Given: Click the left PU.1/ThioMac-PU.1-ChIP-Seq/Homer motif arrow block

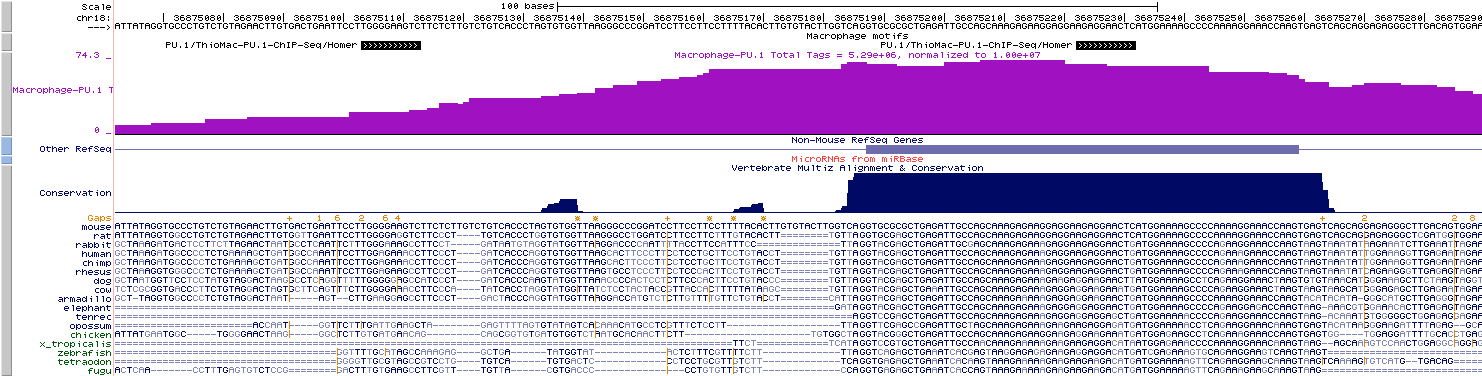Looking at the screenshot, I should [392, 45].
